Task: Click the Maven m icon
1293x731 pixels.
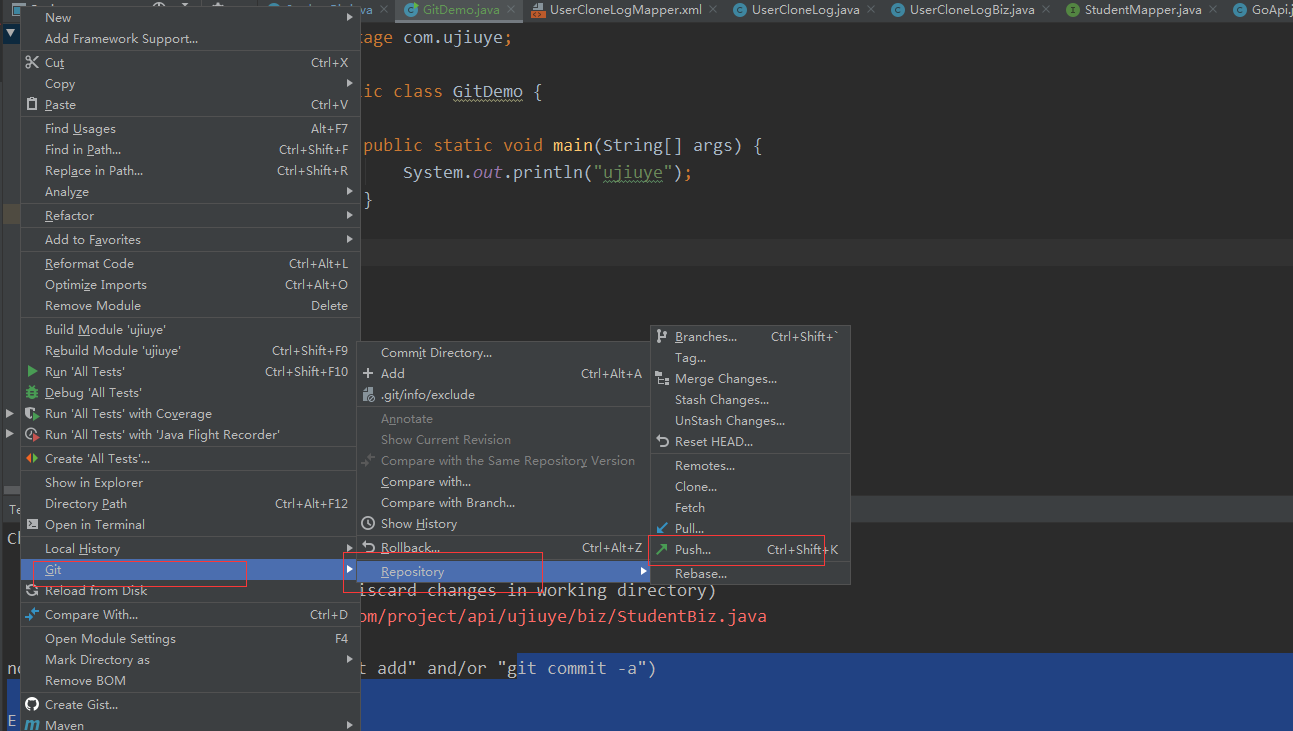Action: click(x=32, y=725)
